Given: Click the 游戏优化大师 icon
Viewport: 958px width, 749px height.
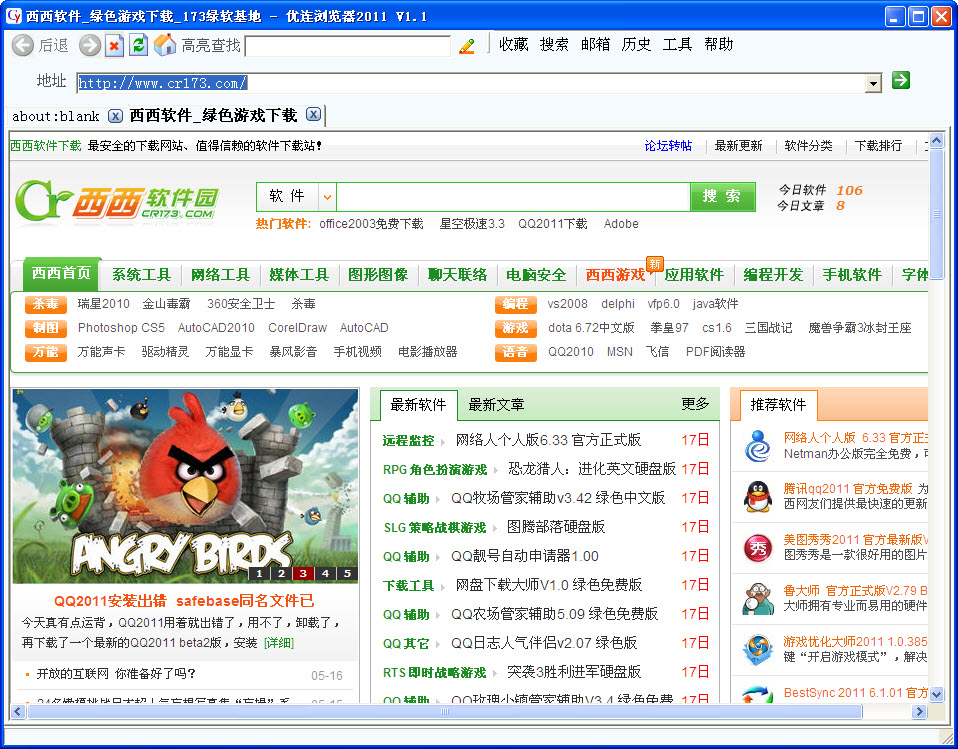Looking at the screenshot, I should (x=758, y=649).
